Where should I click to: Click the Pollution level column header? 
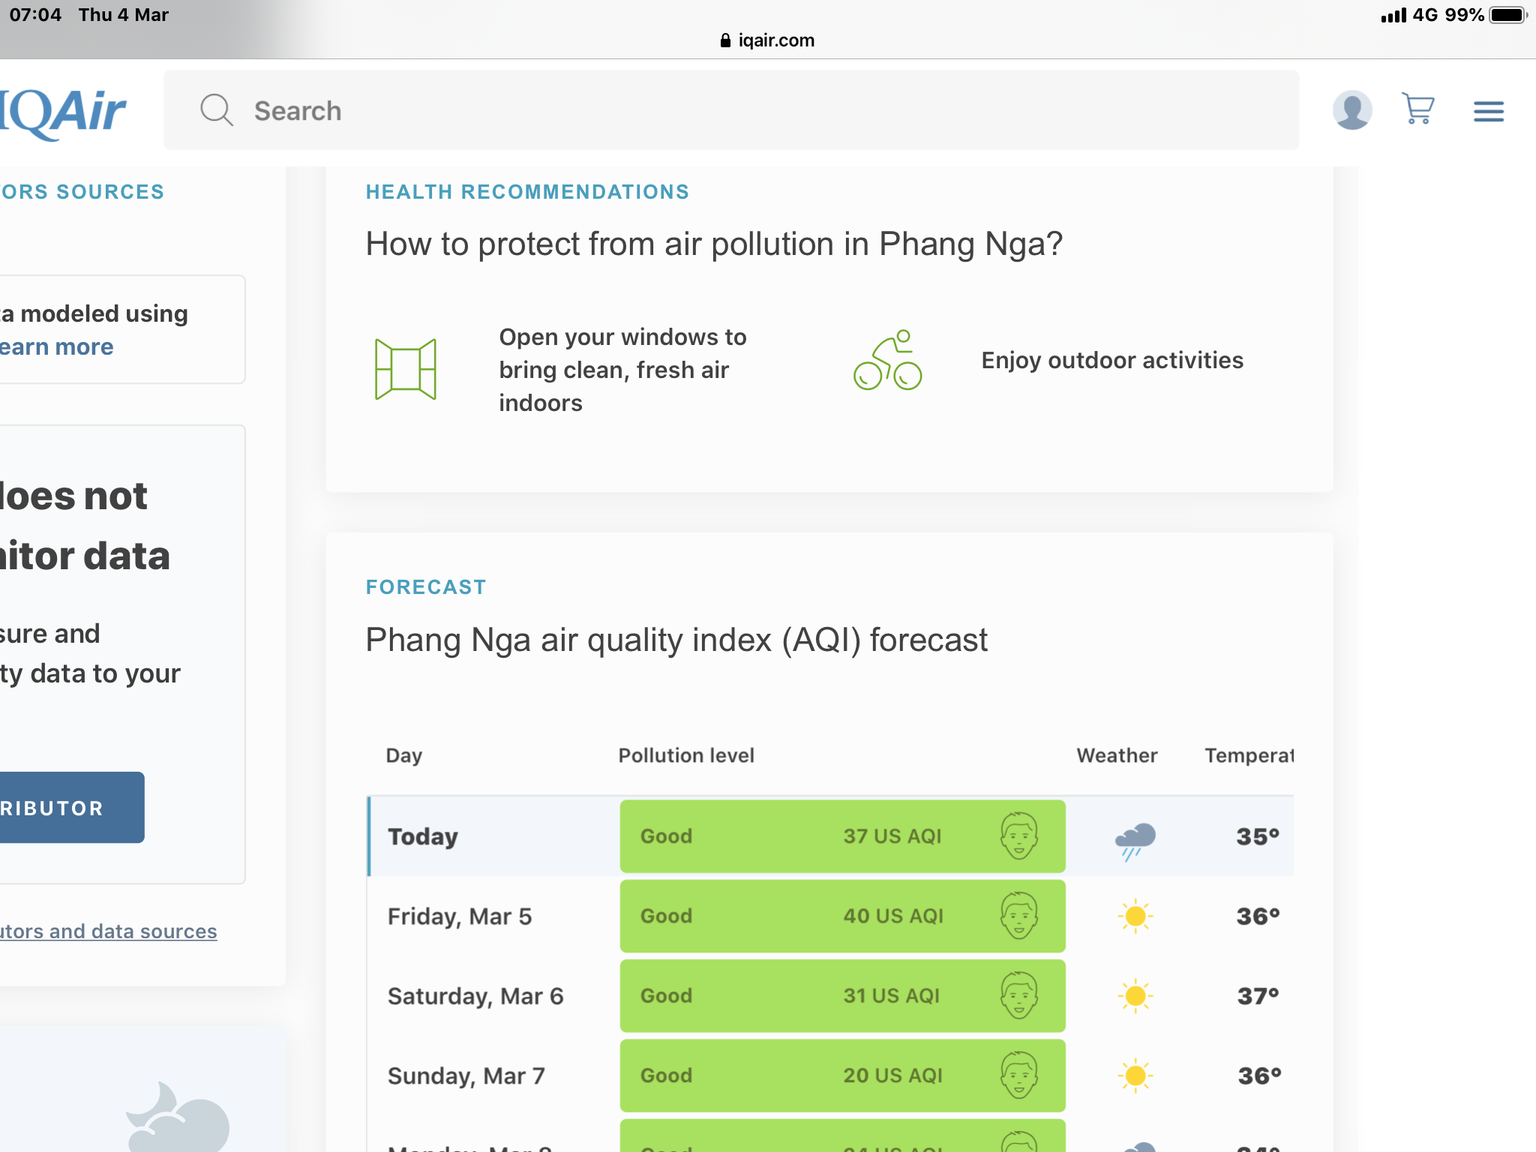pyautogui.click(x=686, y=756)
